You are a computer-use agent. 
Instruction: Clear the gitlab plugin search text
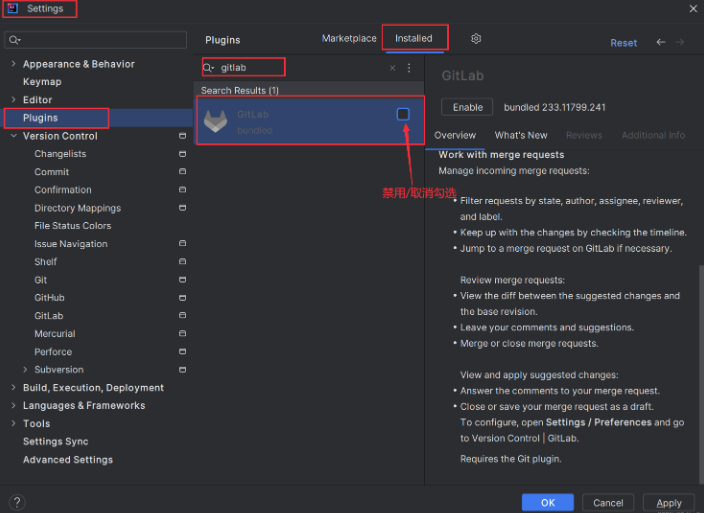coord(392,68)
